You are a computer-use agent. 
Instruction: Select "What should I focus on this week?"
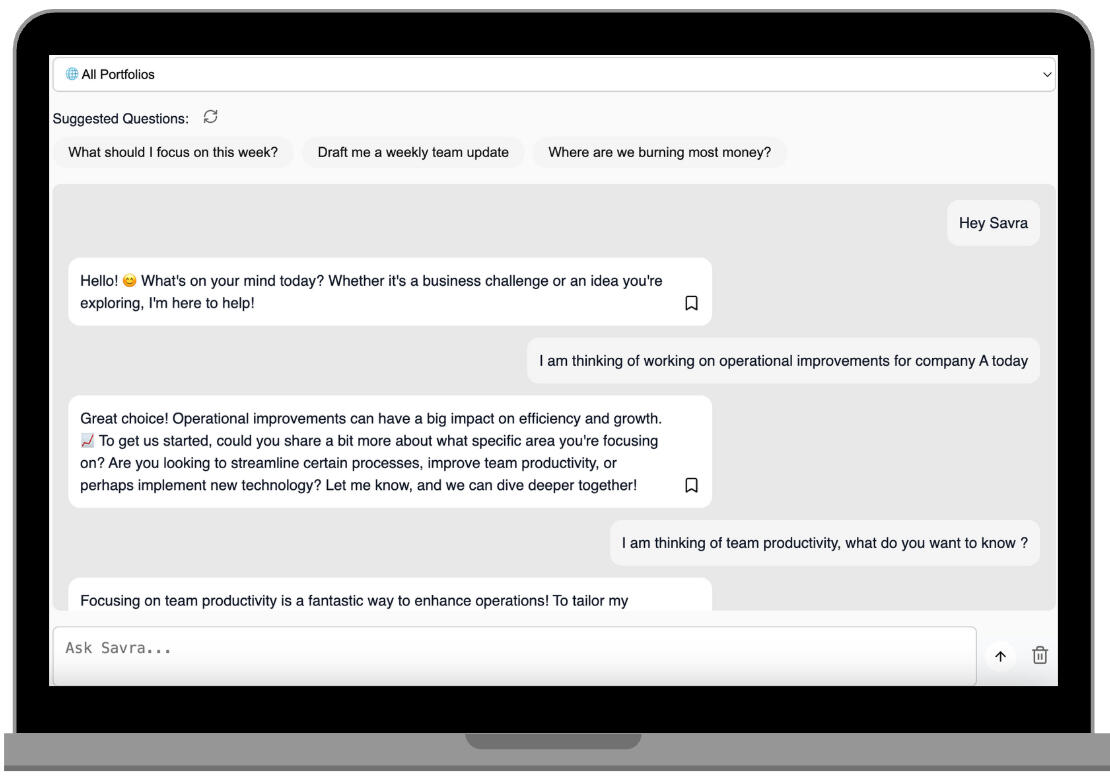(x=173, y=153)
